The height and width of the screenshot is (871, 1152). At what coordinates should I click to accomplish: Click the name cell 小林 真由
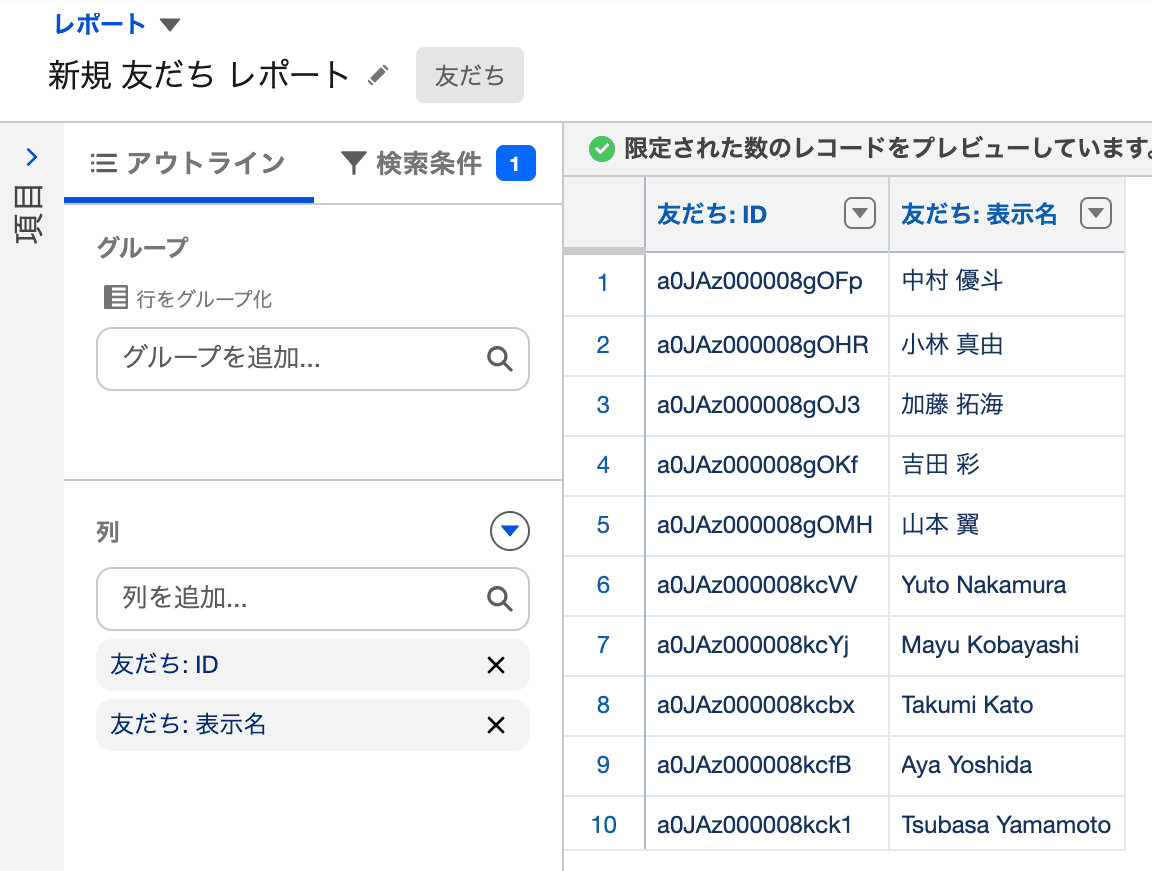(x=1007, y=345)
